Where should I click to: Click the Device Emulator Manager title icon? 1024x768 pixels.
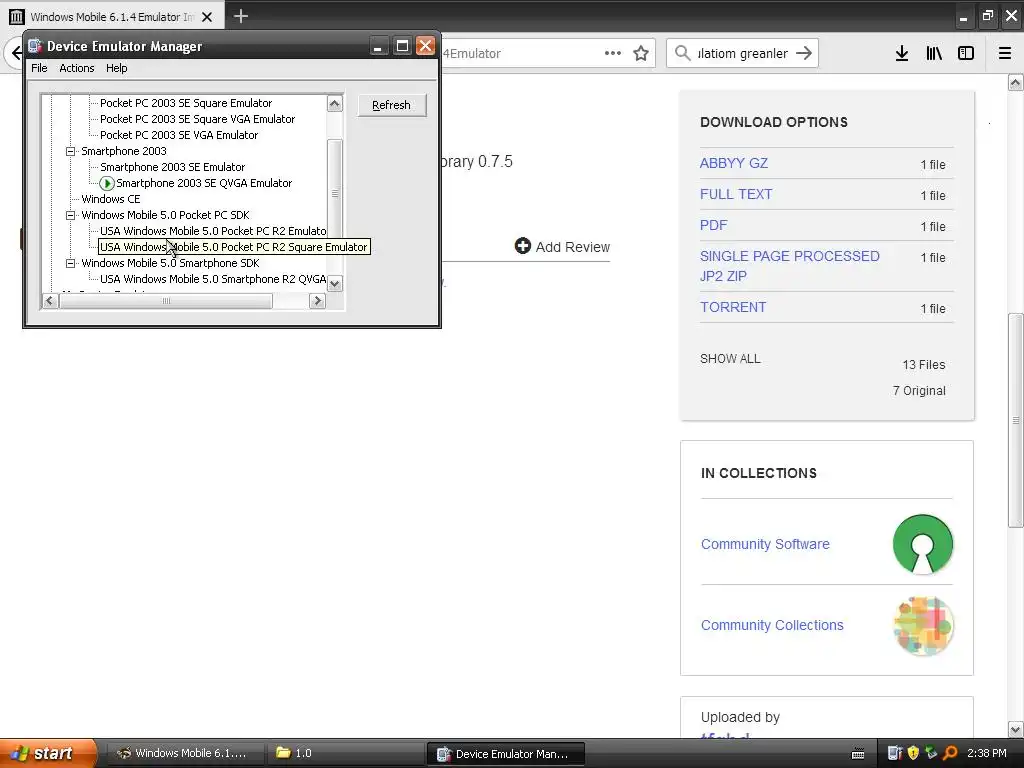click(35, 46)
